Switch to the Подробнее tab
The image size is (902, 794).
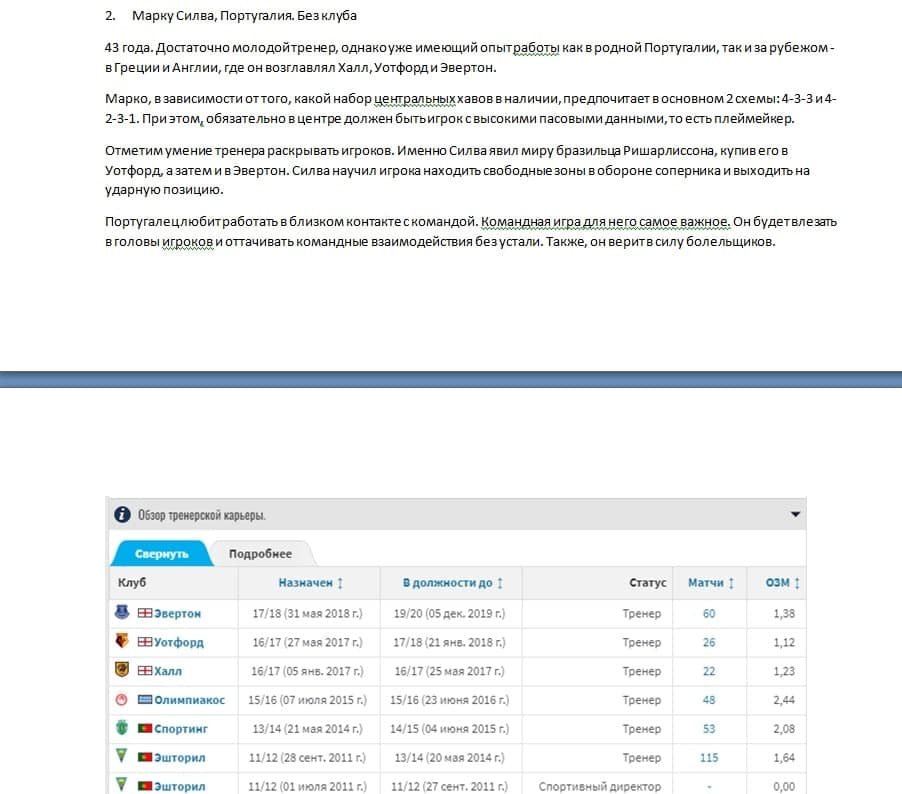pos(260,554)
